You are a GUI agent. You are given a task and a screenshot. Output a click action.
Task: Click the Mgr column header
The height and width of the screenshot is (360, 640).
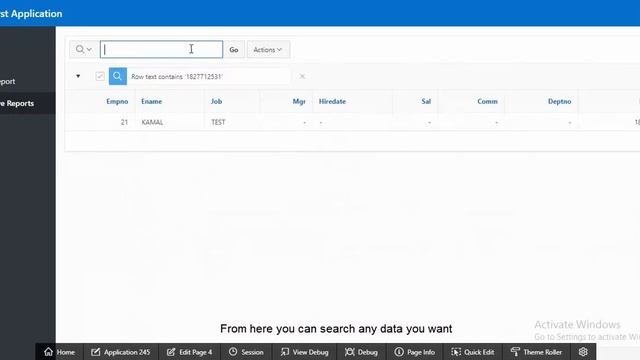299,101
